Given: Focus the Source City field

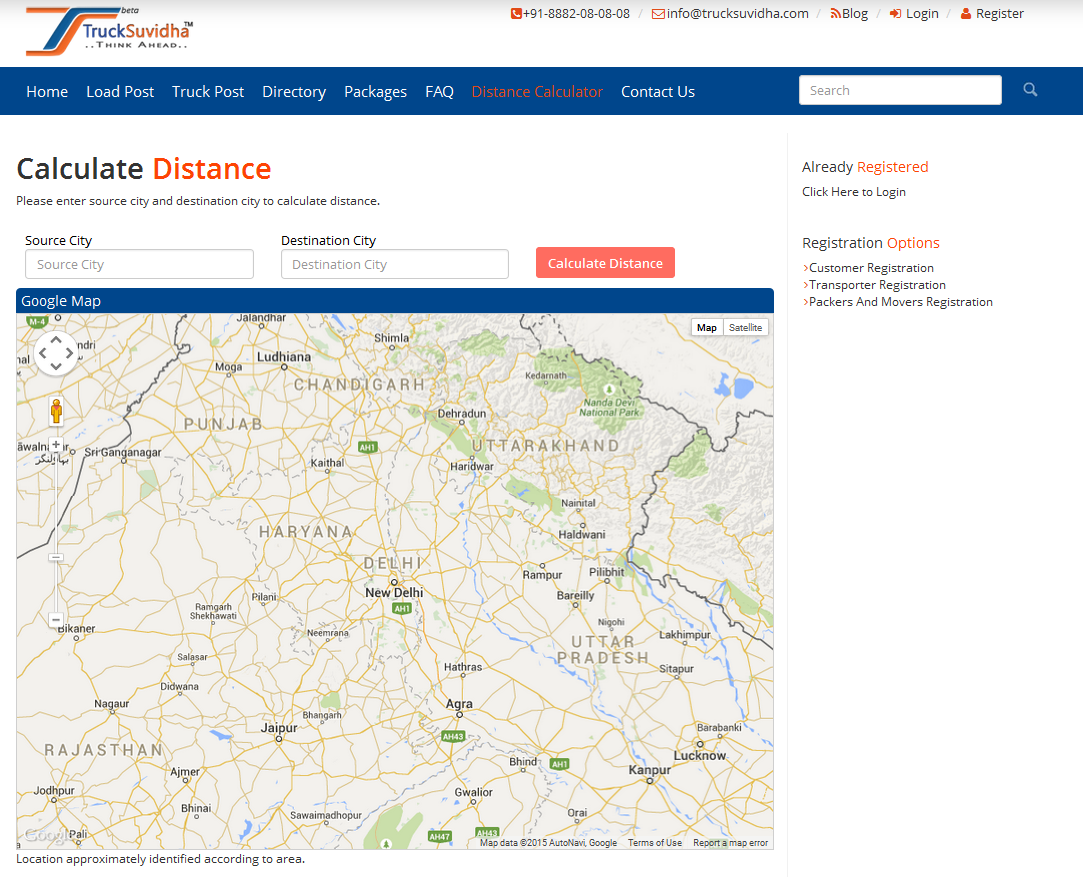Looking at the screenshot, I should (139, 264).
